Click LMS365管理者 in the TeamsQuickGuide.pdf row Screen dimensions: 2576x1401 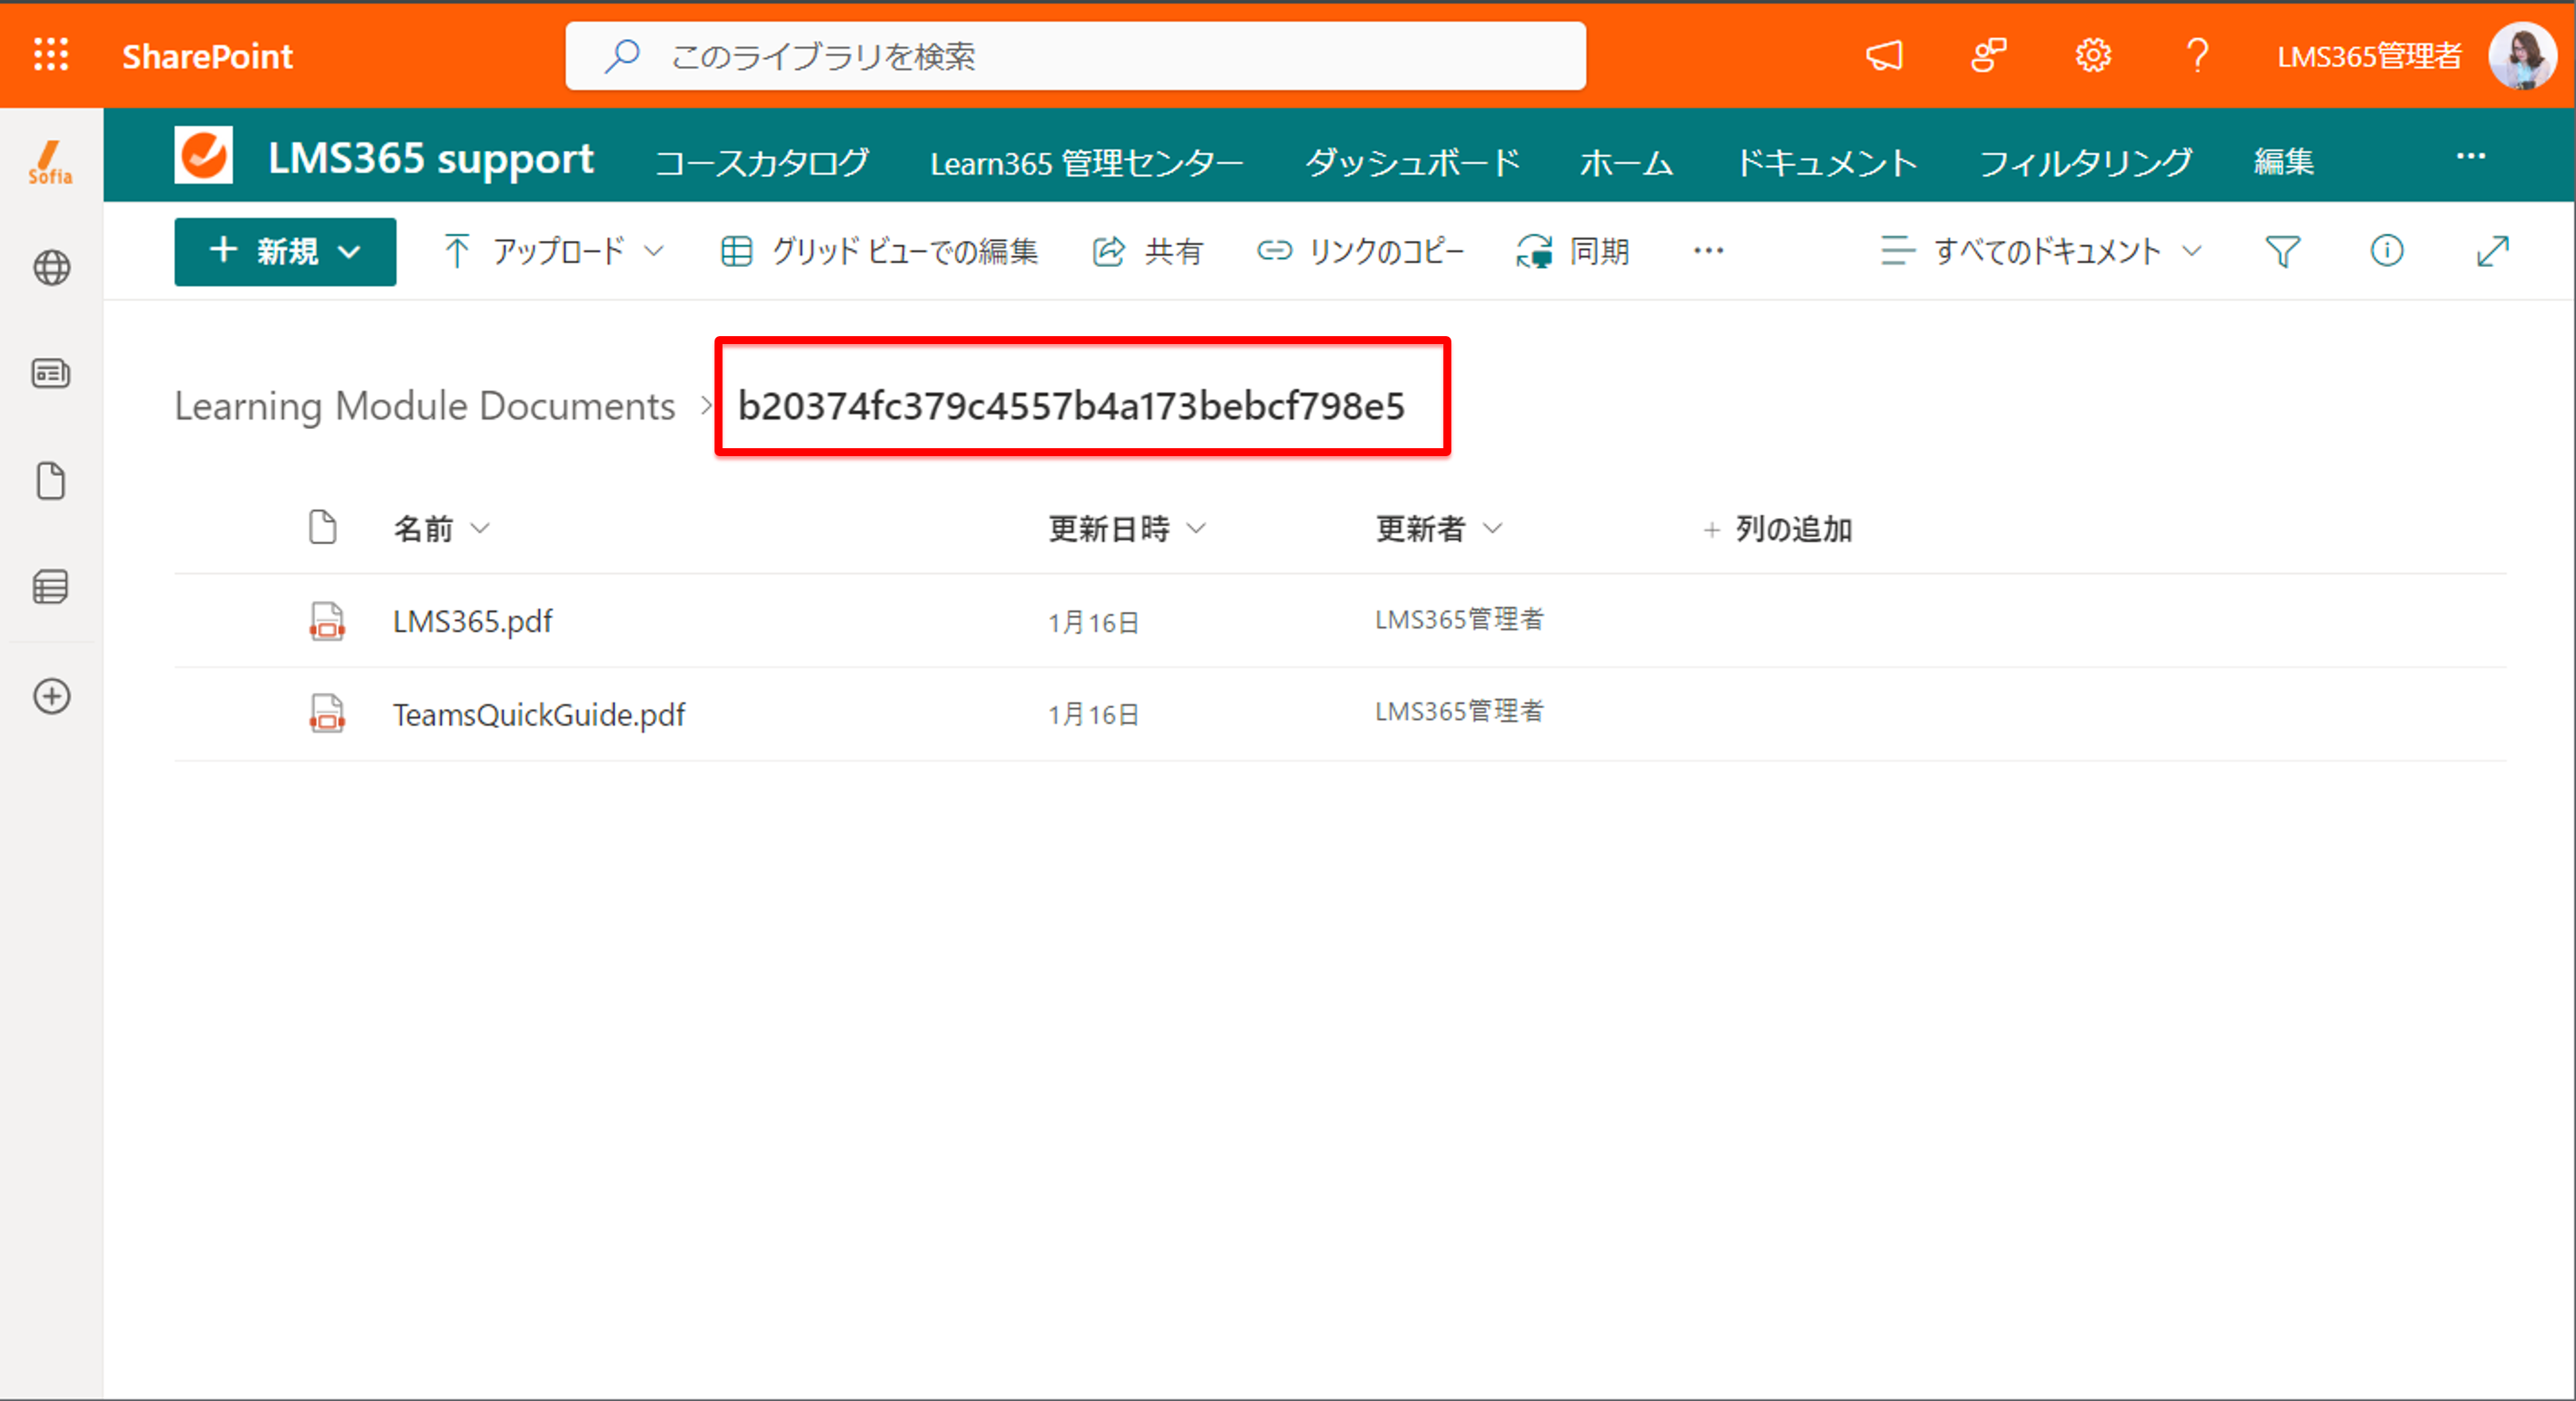[x=1459, y=711]
